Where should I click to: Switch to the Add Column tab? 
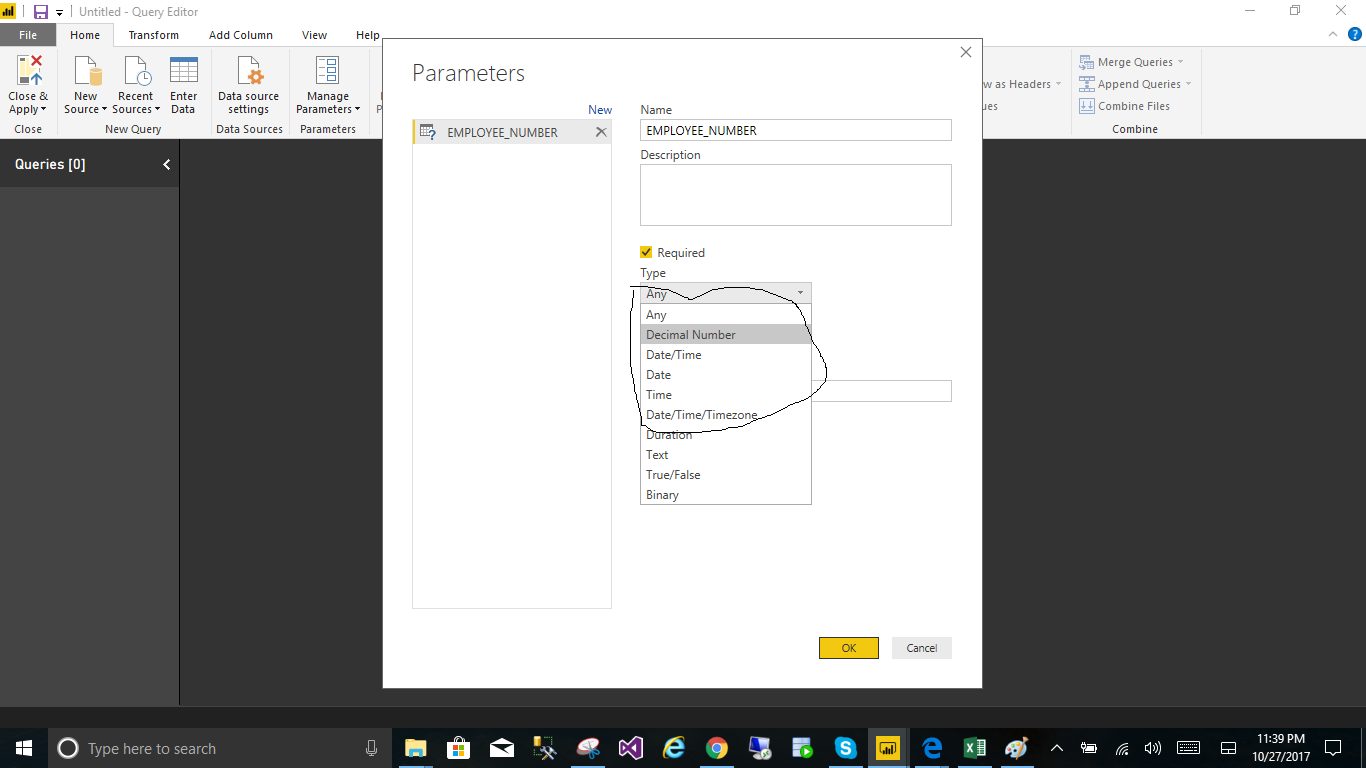coord(240,35)
